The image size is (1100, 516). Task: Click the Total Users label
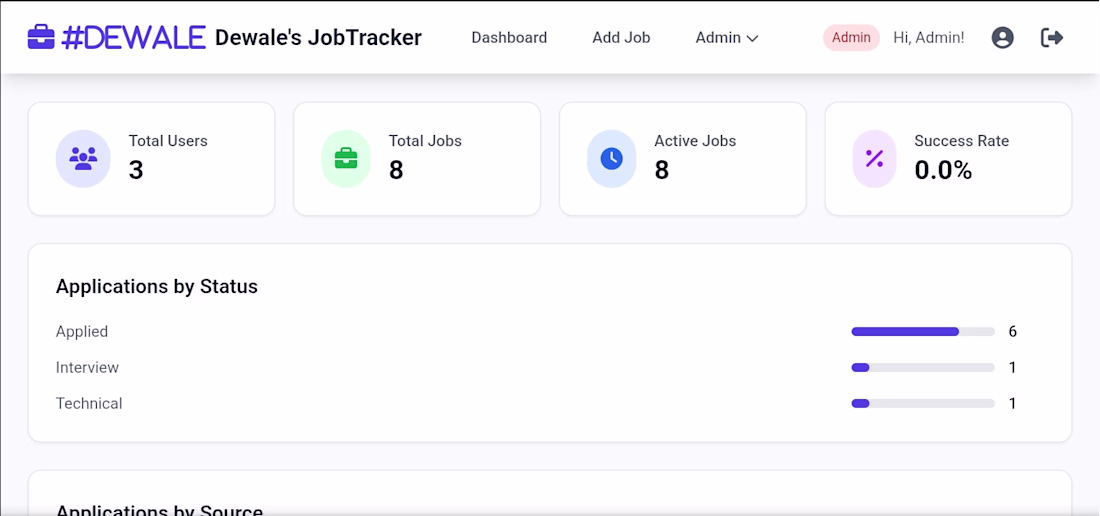[x=168, y=141]
